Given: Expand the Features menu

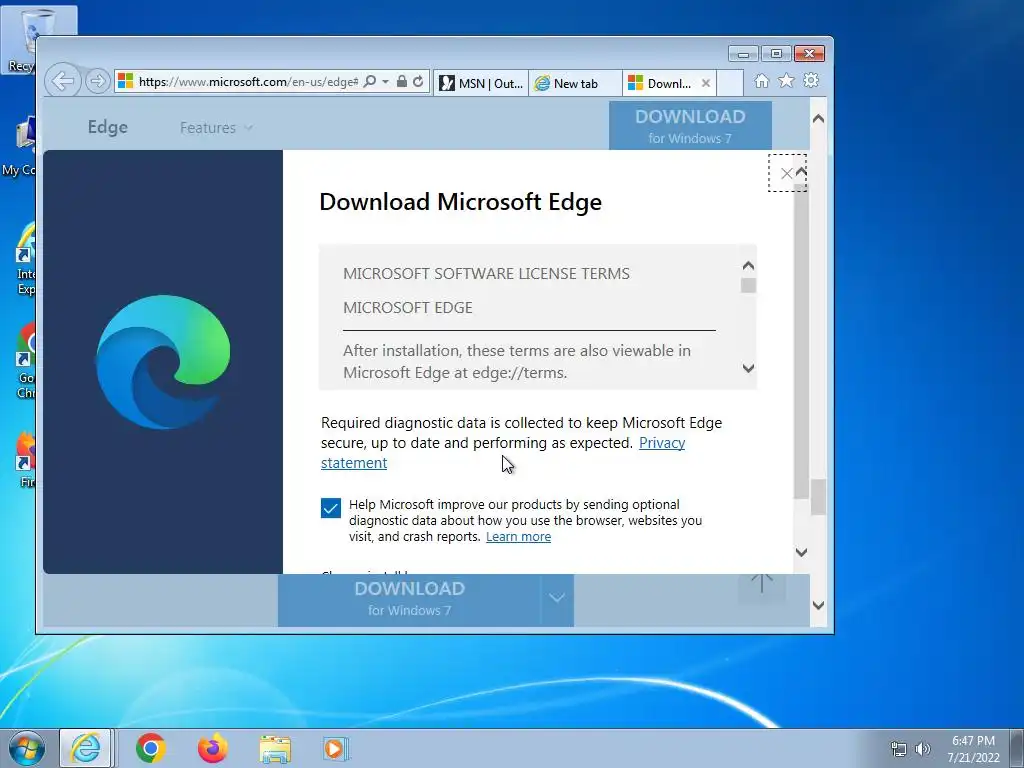Looking at the screenshot, I should tap(216, 127).
